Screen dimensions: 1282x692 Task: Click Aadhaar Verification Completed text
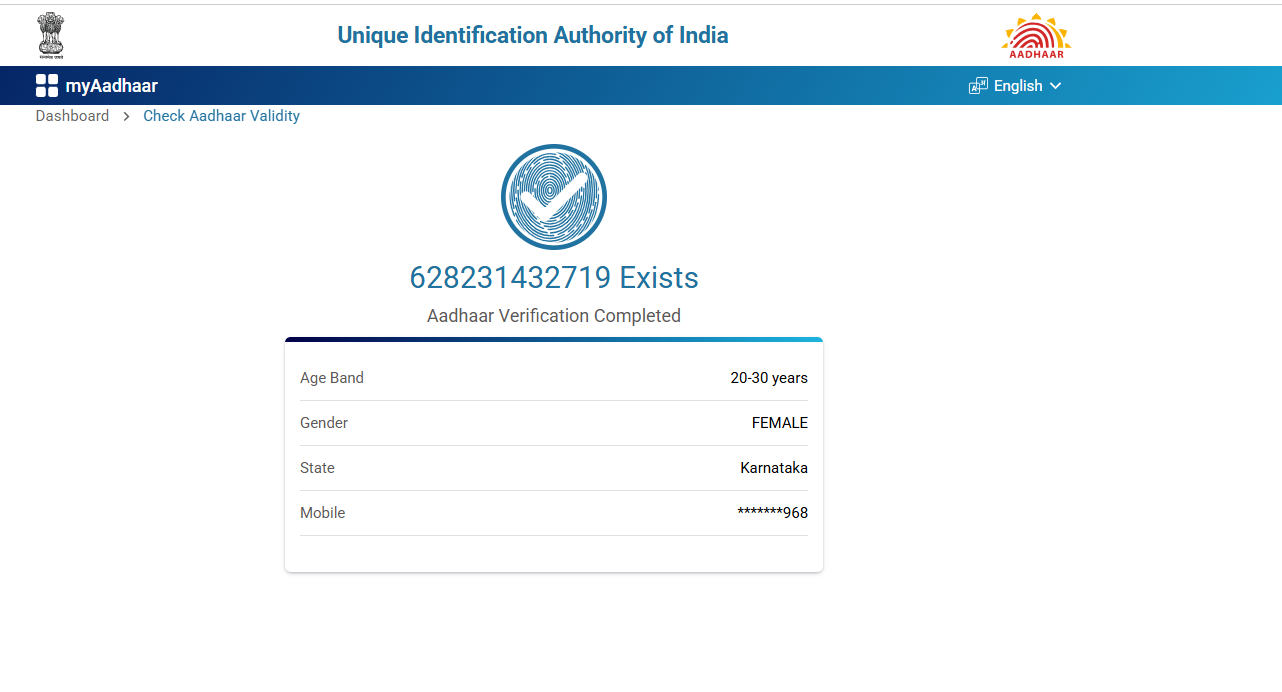(554, 316)
